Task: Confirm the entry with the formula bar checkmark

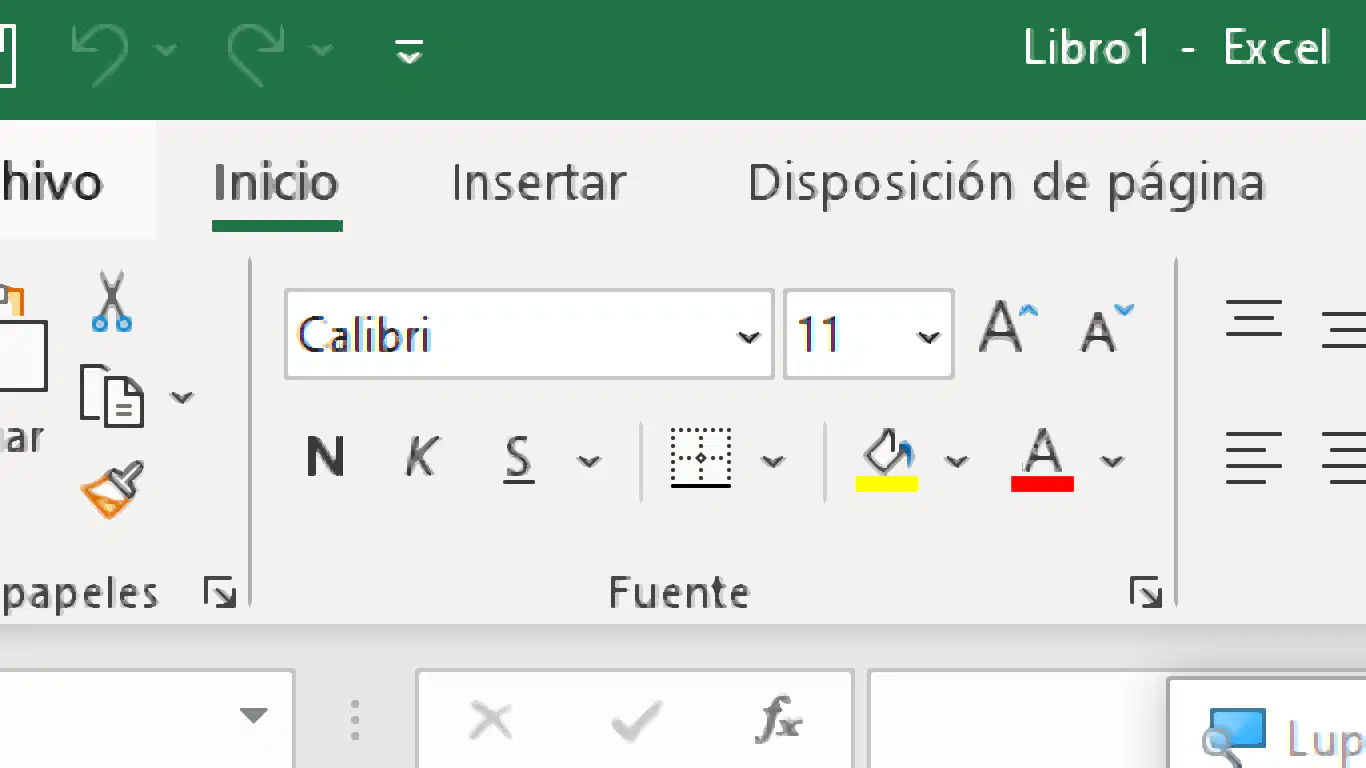Action: (x=637, y=720)
